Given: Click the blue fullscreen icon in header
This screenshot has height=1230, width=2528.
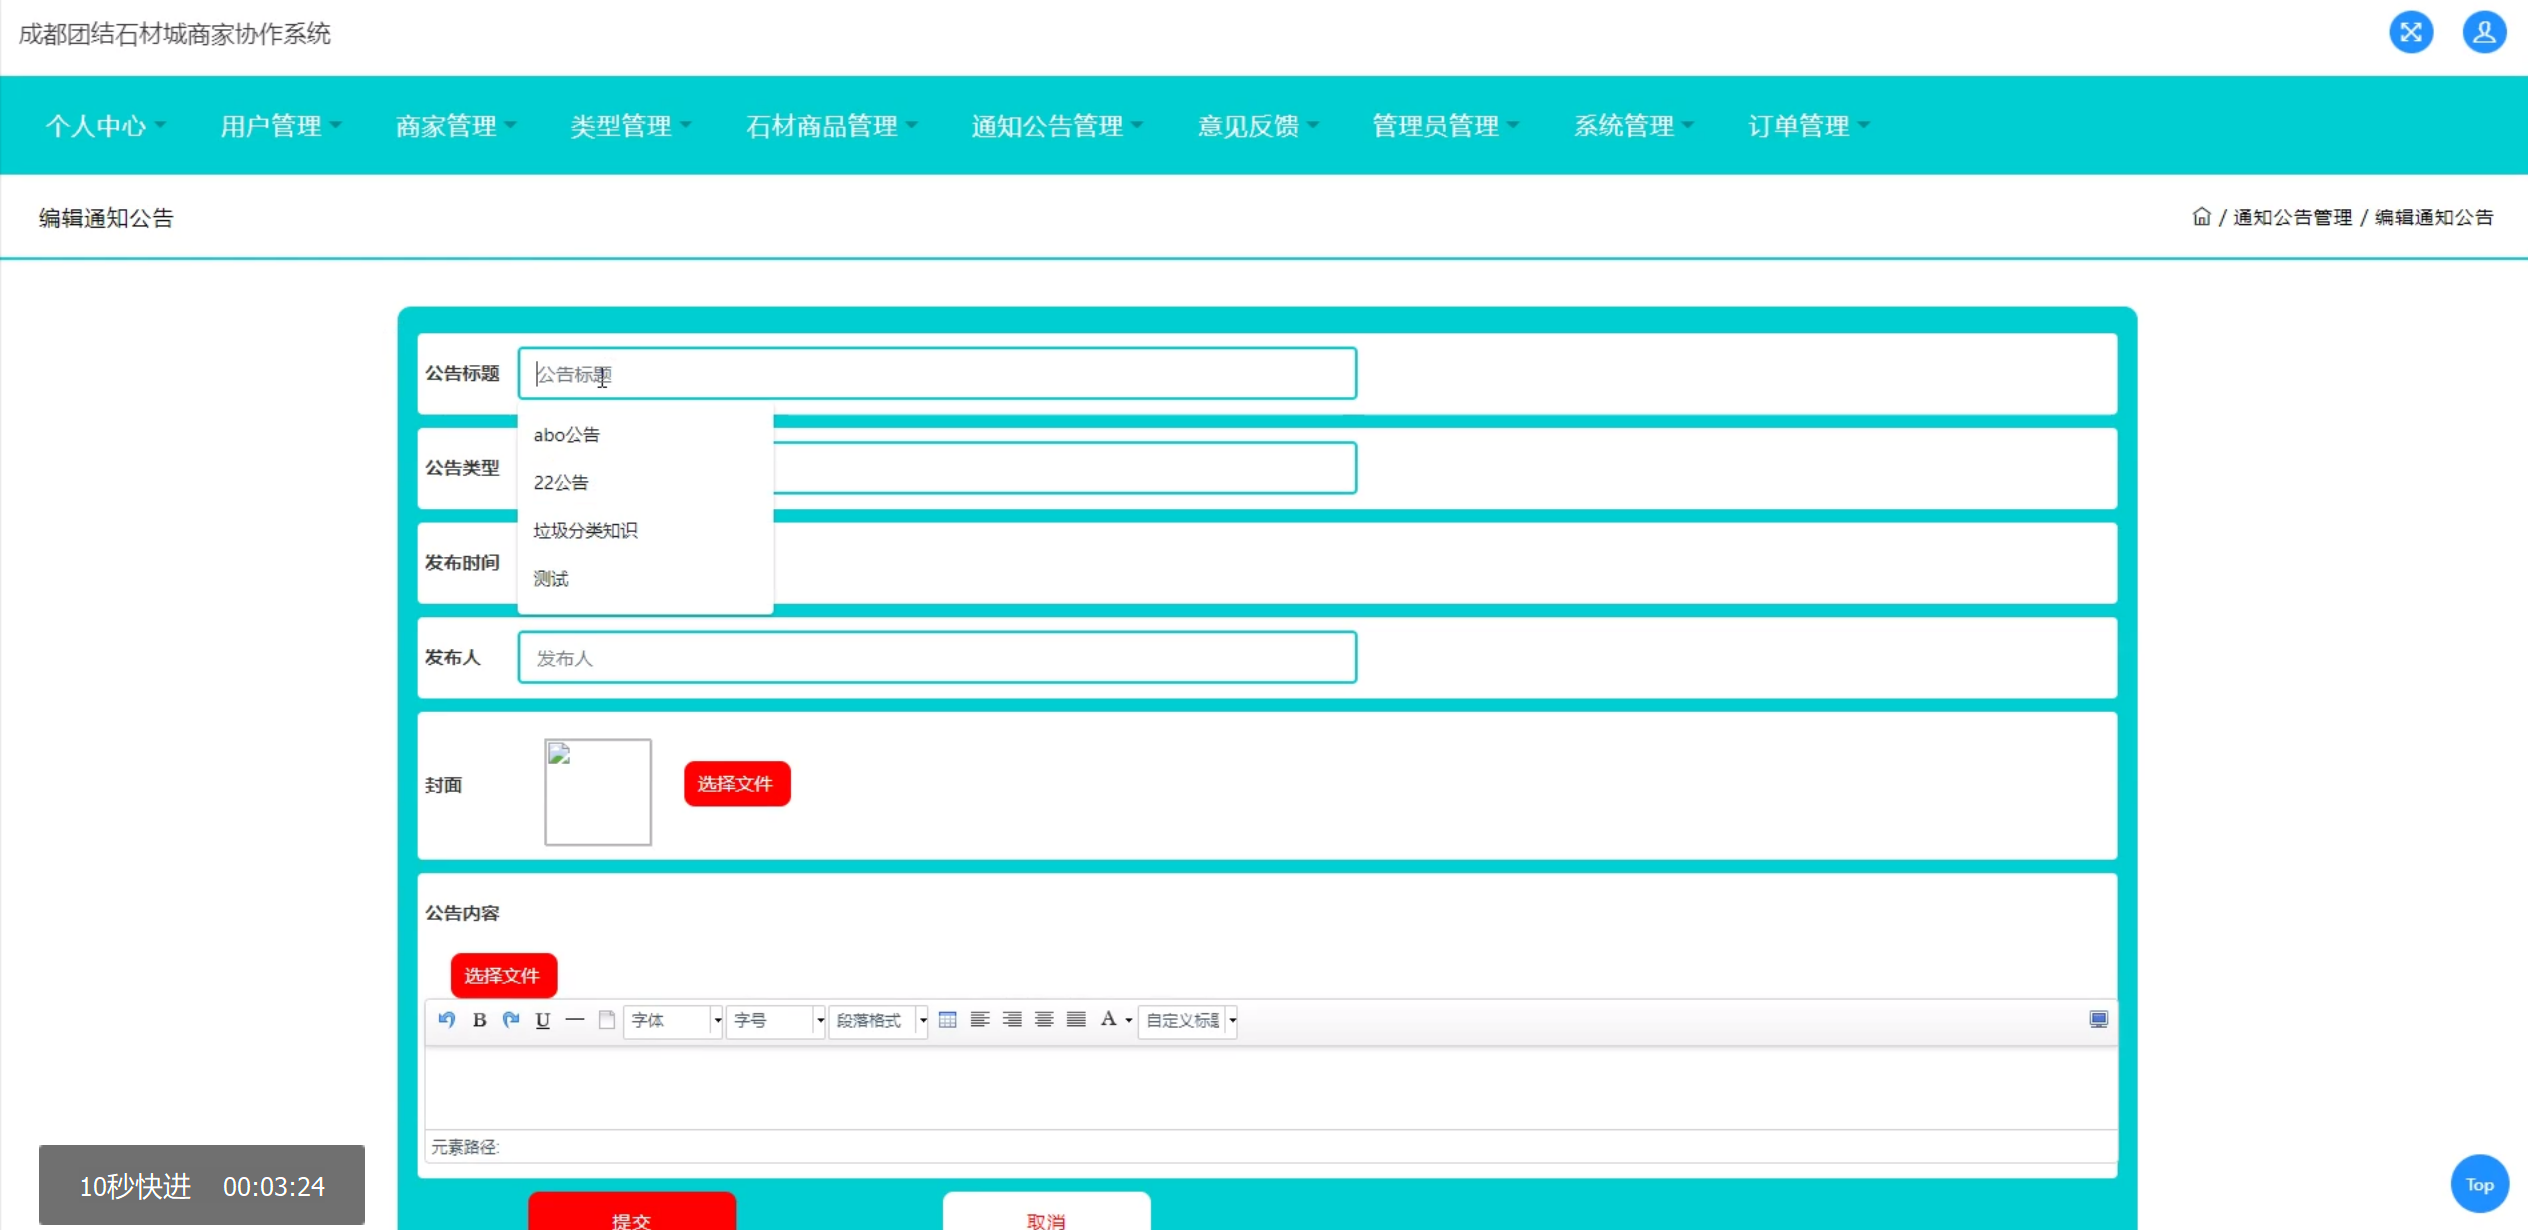Looking at the screenshot, I should (x=2411, y=32).
